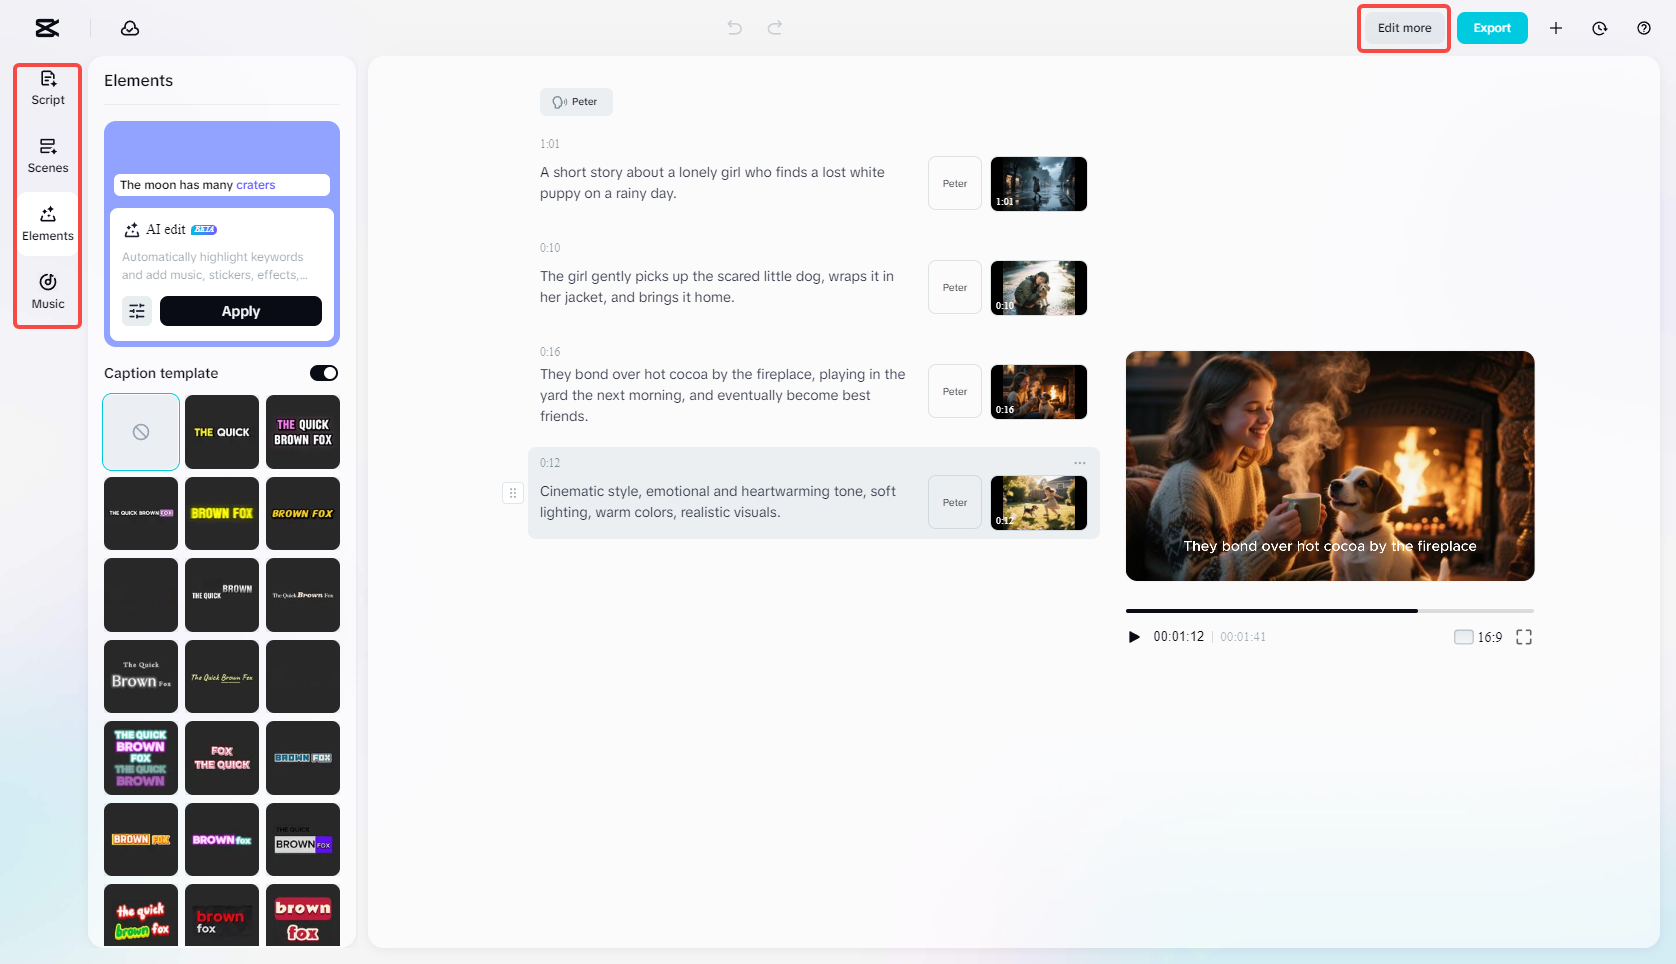The width and height of the screenshot is (1676, 964).
Task: Open the Script panel in sidebar
Action: click(47, 87)
